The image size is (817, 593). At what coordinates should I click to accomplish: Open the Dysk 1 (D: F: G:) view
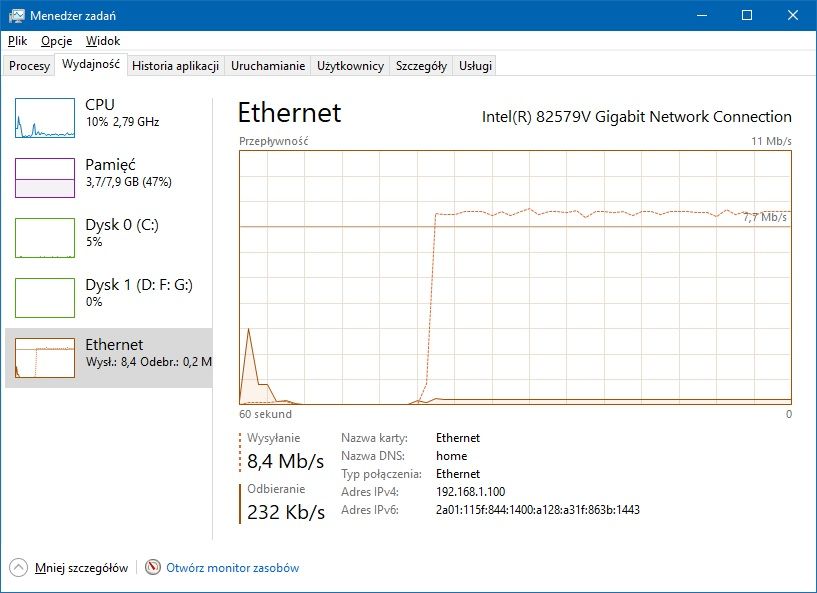(45, 298)
